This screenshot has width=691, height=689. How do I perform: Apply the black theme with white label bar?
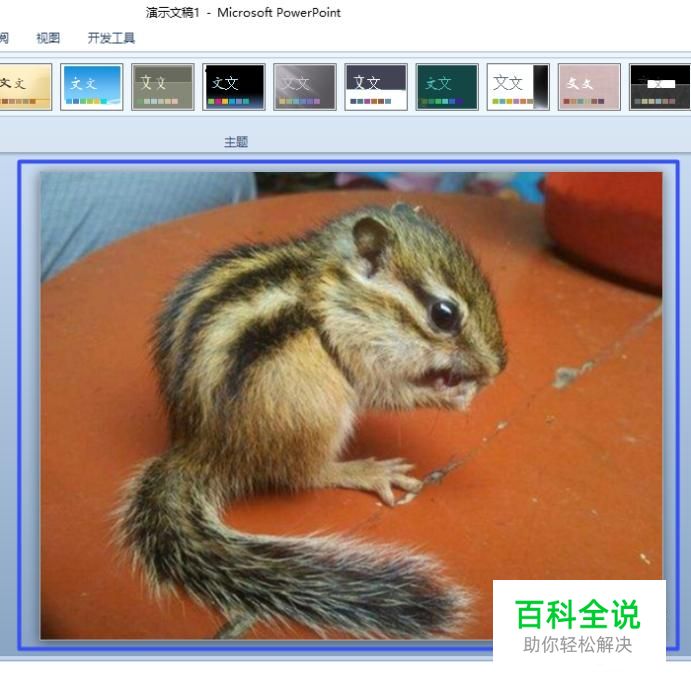[660, 87]
